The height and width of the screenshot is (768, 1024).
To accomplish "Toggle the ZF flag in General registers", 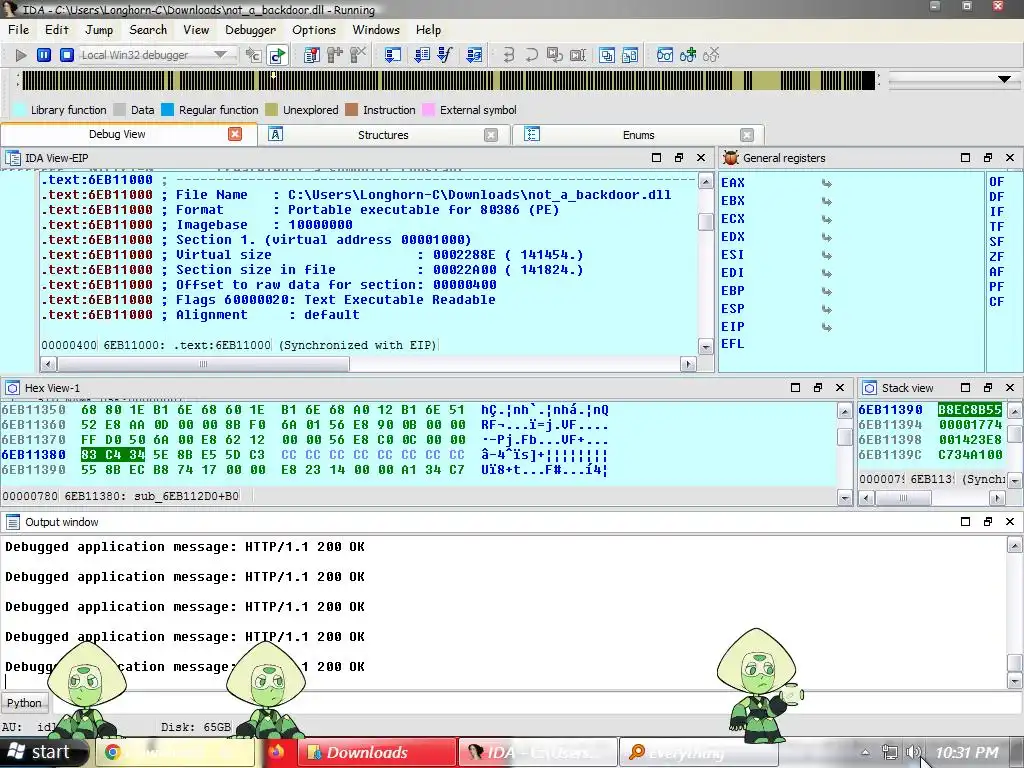I will (x=997, y=257).
